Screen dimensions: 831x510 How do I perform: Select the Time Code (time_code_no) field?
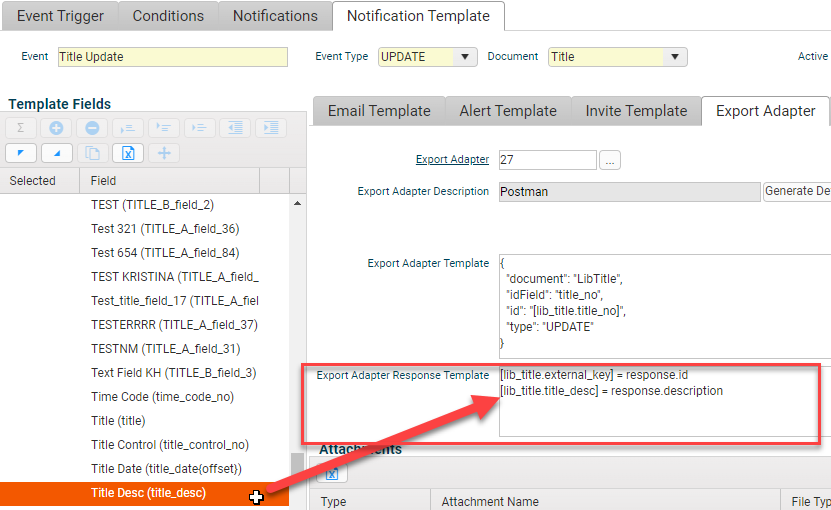(162, 397)
